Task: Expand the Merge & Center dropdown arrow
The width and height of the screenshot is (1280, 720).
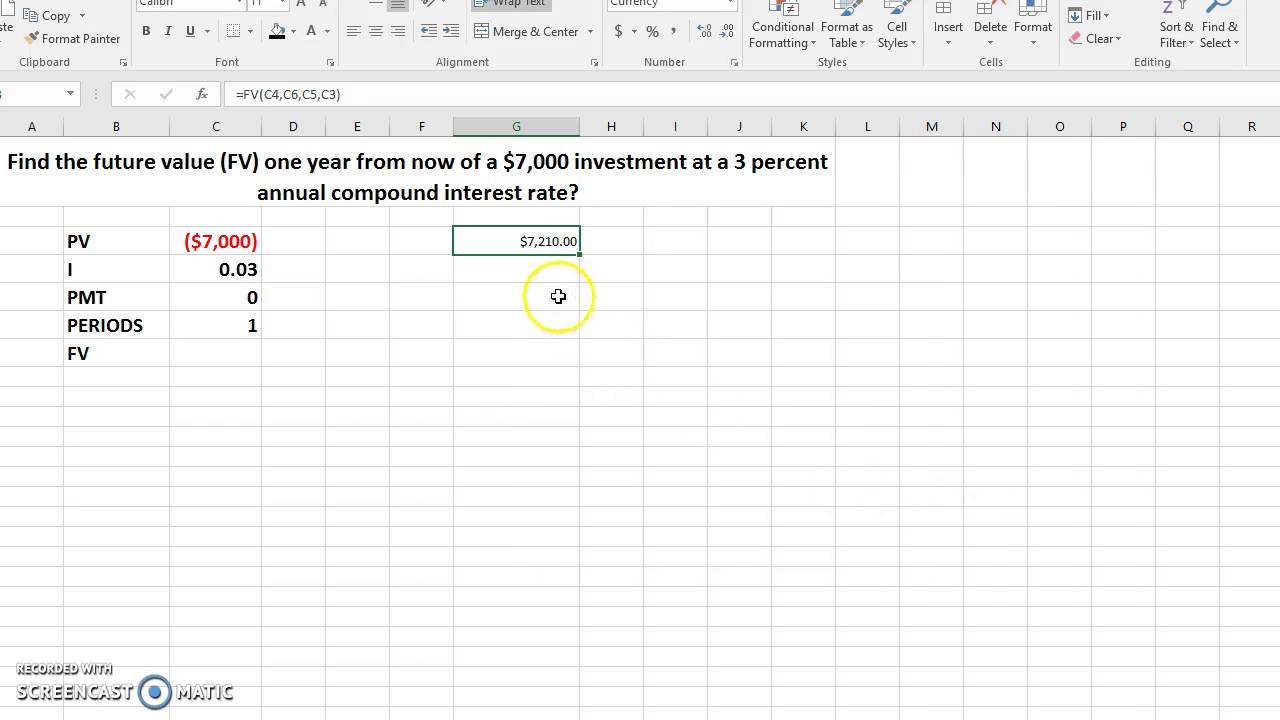Action: point(590,31)
